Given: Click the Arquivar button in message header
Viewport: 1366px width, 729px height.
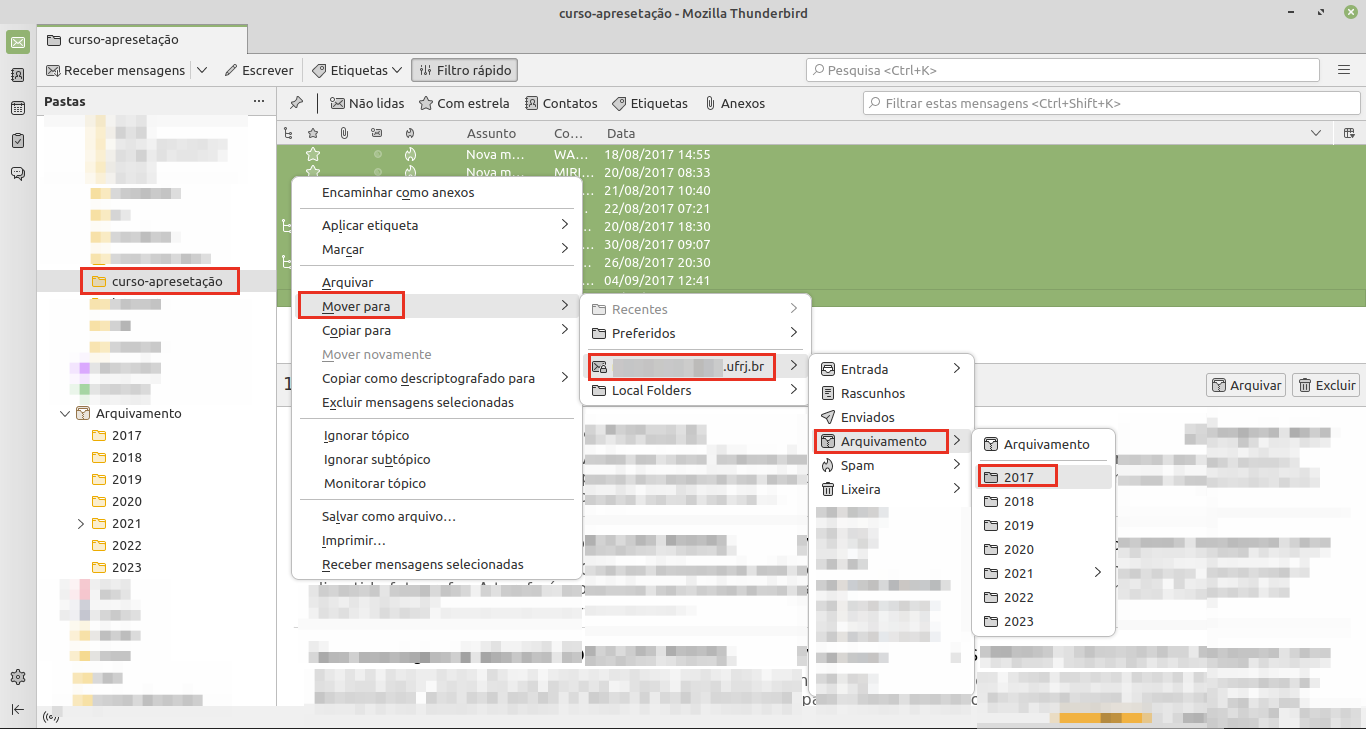Looking at the screenshot, I should 1246,385.
